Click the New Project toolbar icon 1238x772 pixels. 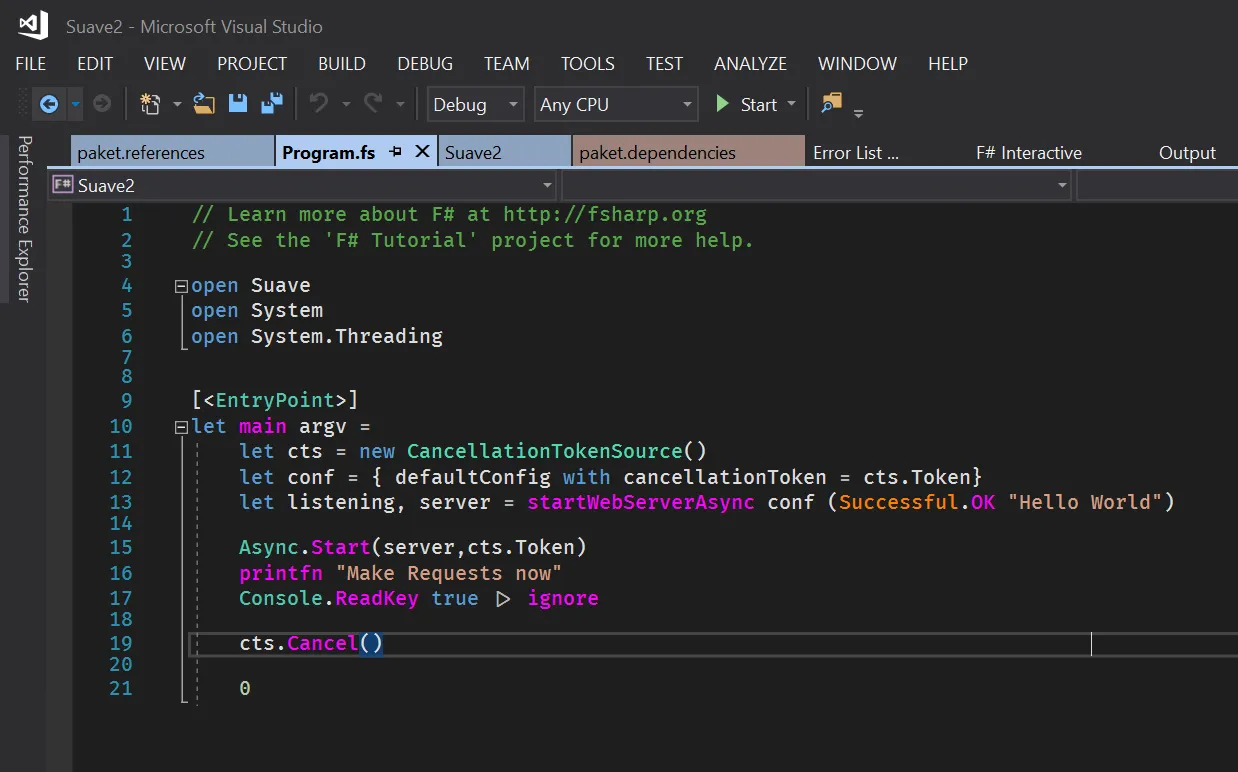tap(151, 104)
